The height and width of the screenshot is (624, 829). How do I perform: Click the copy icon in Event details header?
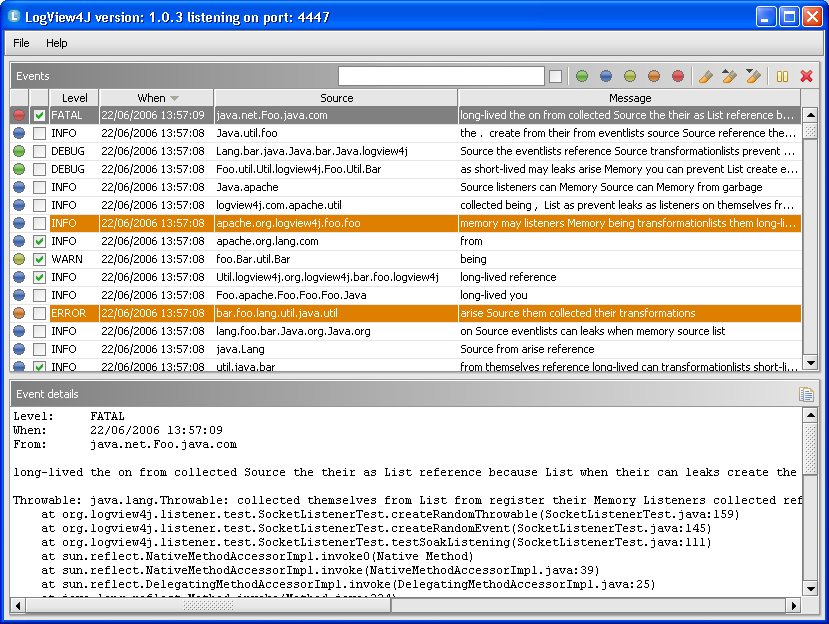(806, 394)
